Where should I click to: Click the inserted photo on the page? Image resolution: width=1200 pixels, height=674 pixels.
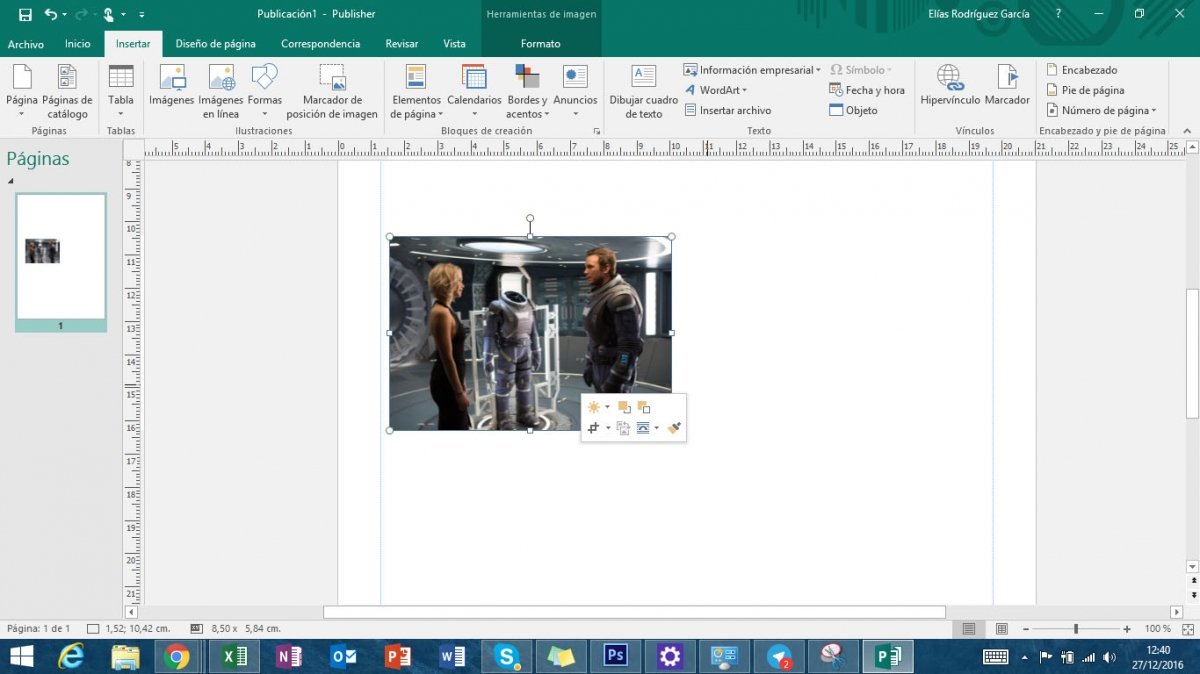click(530, 333)
